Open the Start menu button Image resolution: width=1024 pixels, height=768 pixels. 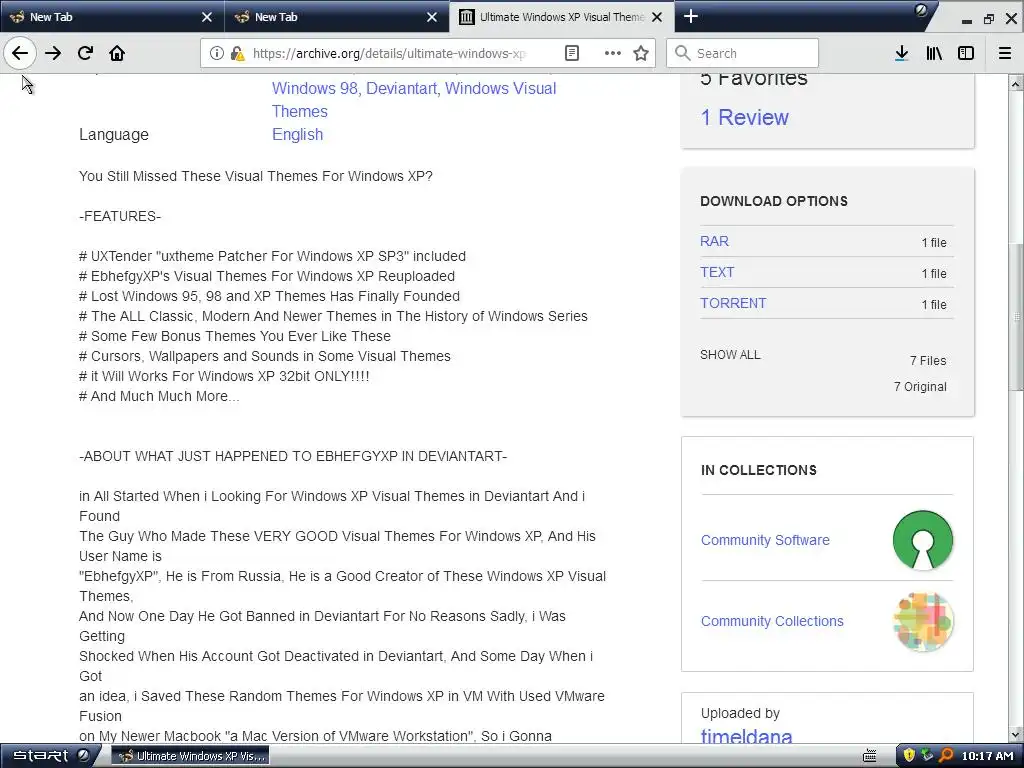pos(50,756)
